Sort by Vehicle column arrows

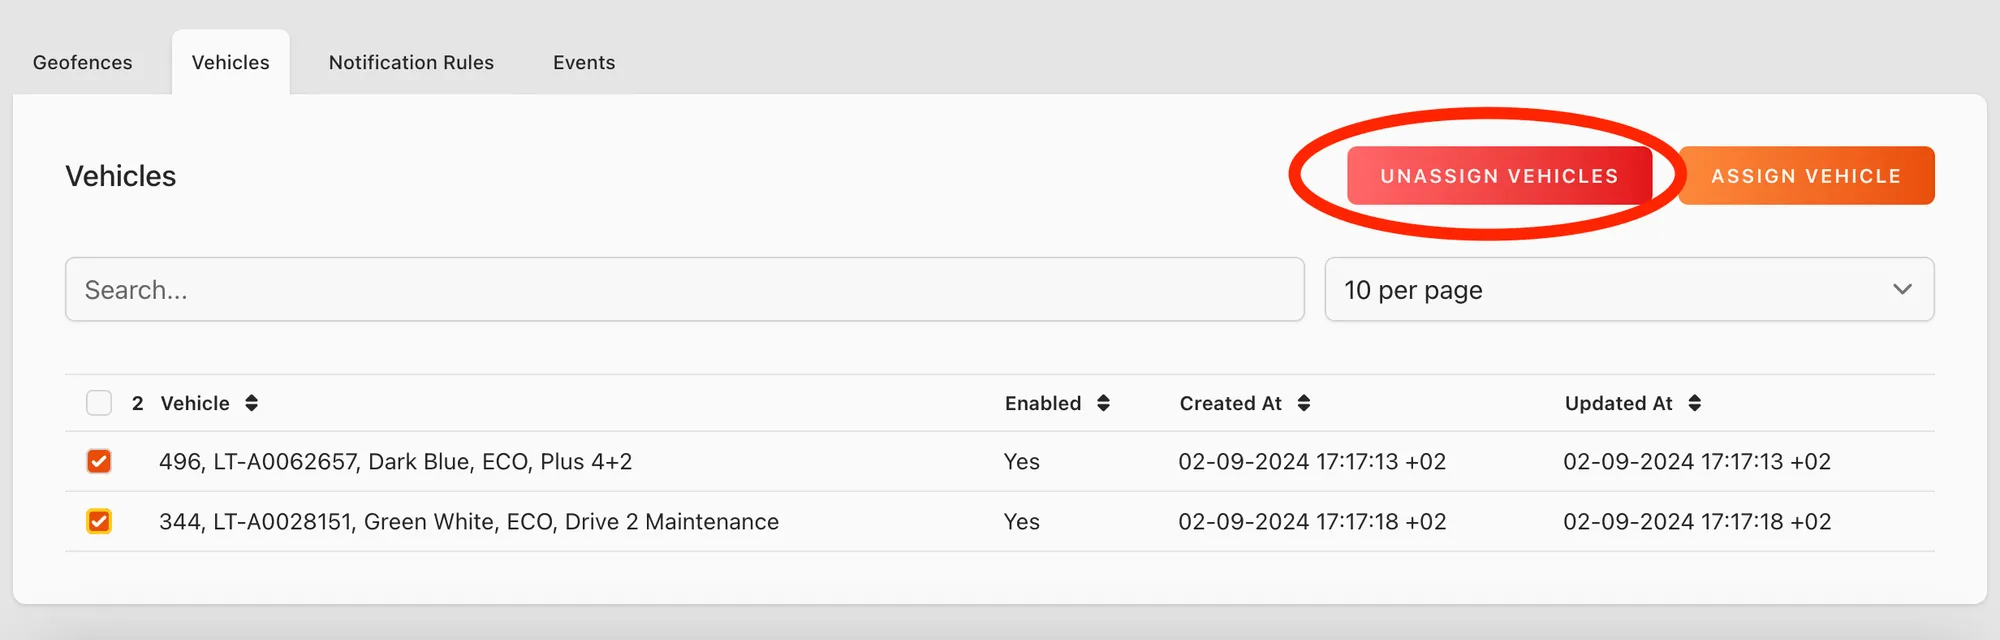(x=252, y=403)
